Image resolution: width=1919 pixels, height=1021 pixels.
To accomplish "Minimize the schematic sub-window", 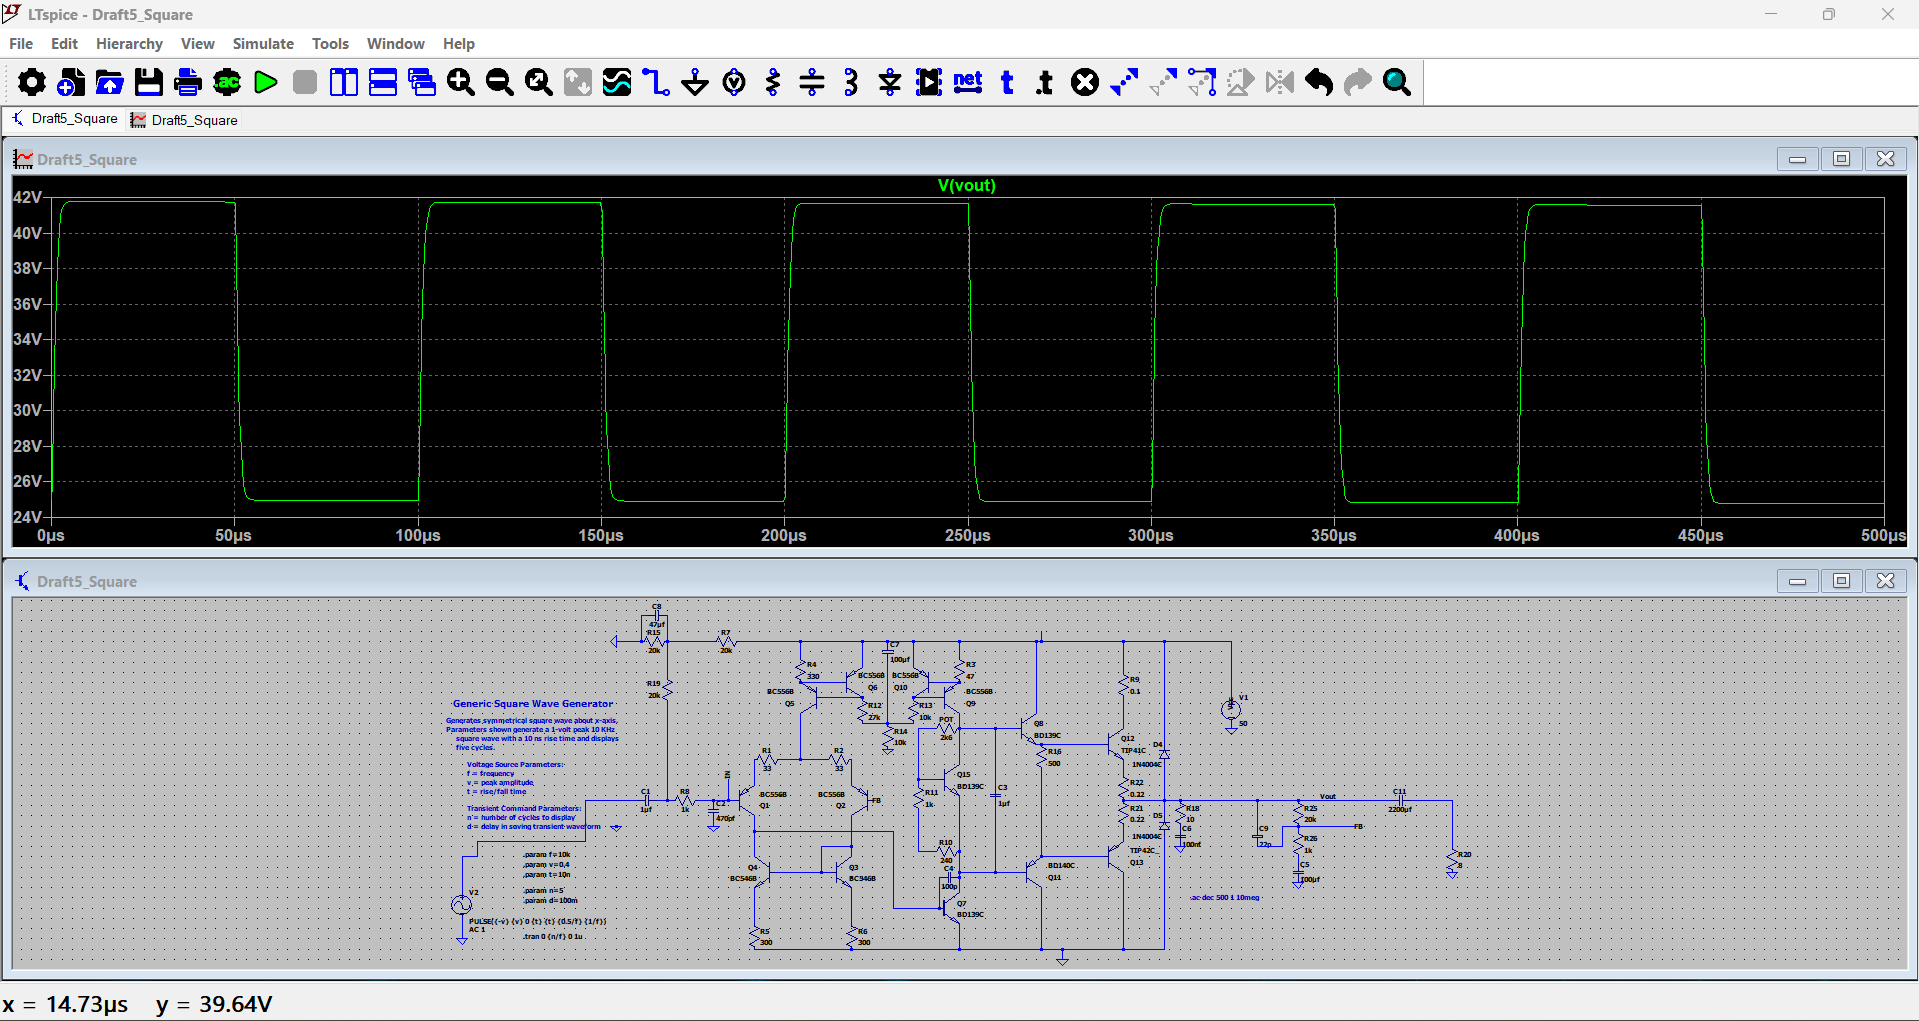I will [x=1797, y=581].
